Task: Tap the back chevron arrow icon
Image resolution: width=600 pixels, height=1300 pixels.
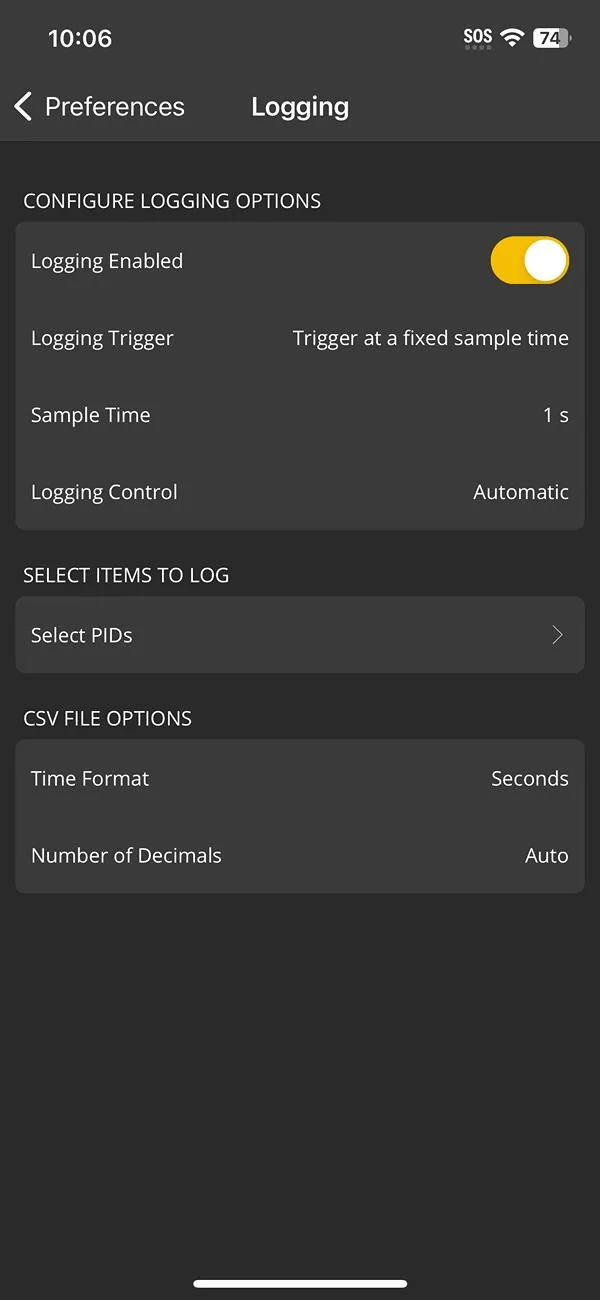Action: click(24, 106)
